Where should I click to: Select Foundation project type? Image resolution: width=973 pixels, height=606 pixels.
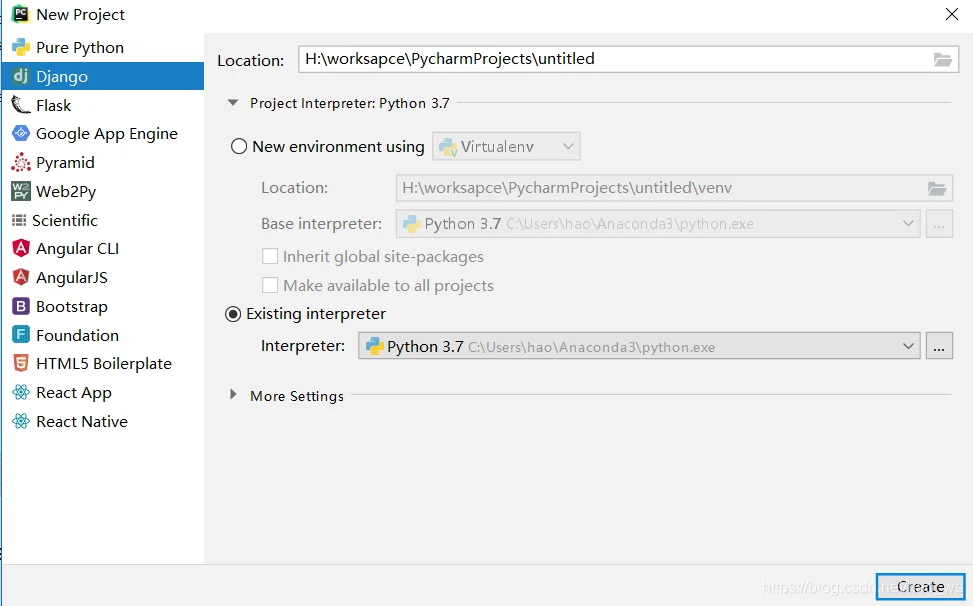click(78, 335)
